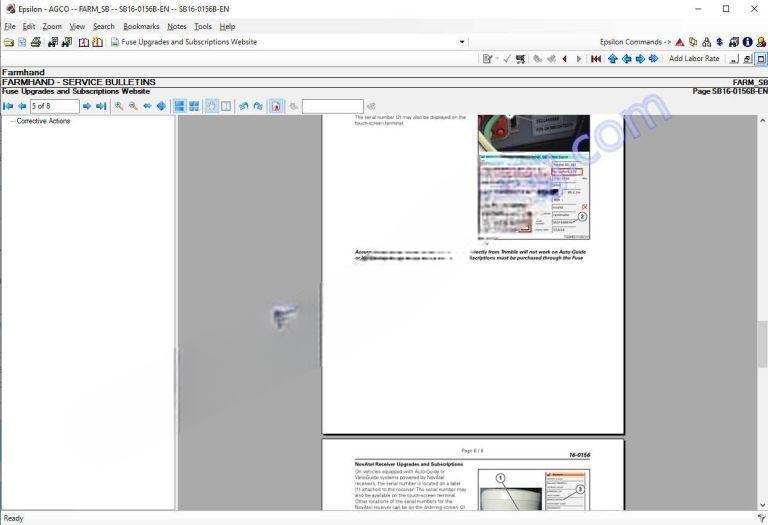
Task: Click the zoom in magnifier icon
Action: click(x=119, y=106)
